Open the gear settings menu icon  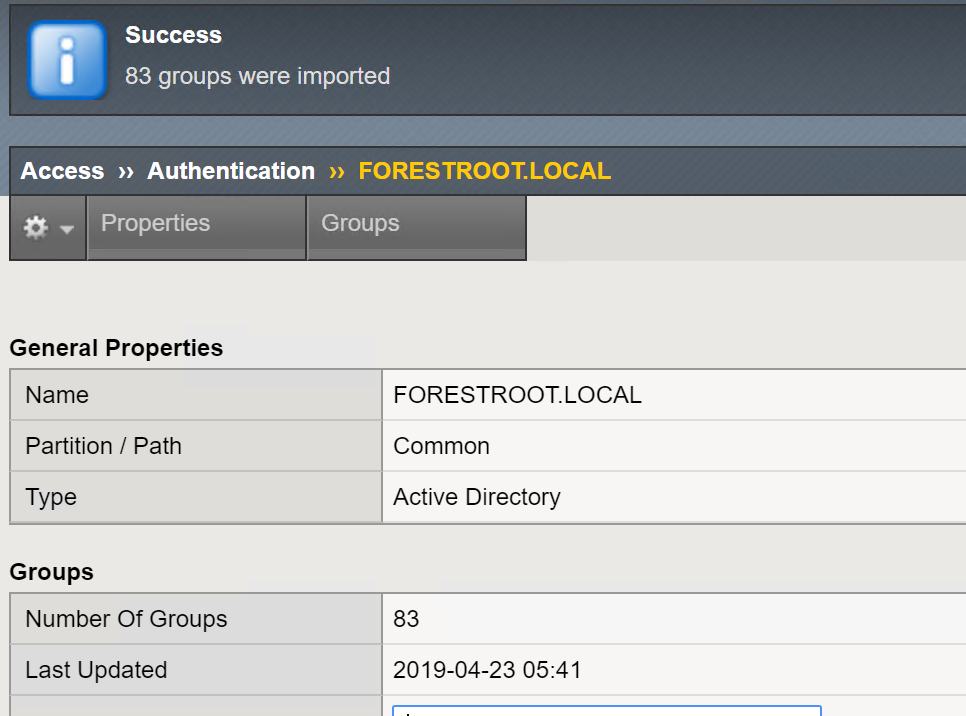tap(36, 227)
